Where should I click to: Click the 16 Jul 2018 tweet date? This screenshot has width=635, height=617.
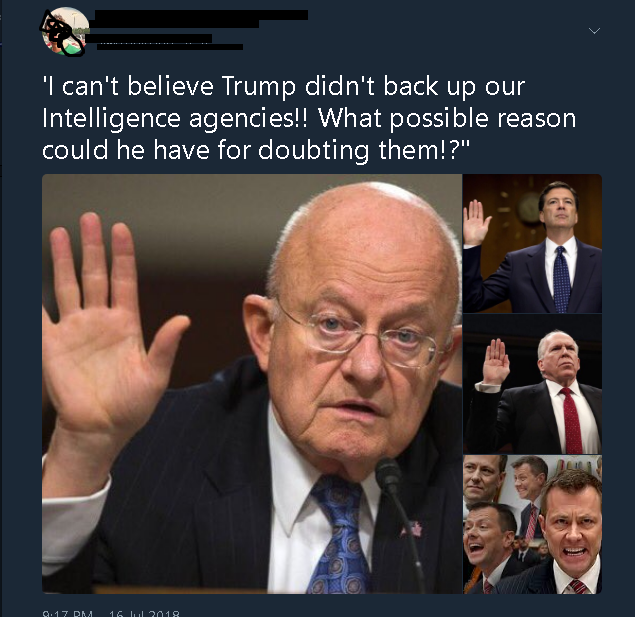click(144, 613)
